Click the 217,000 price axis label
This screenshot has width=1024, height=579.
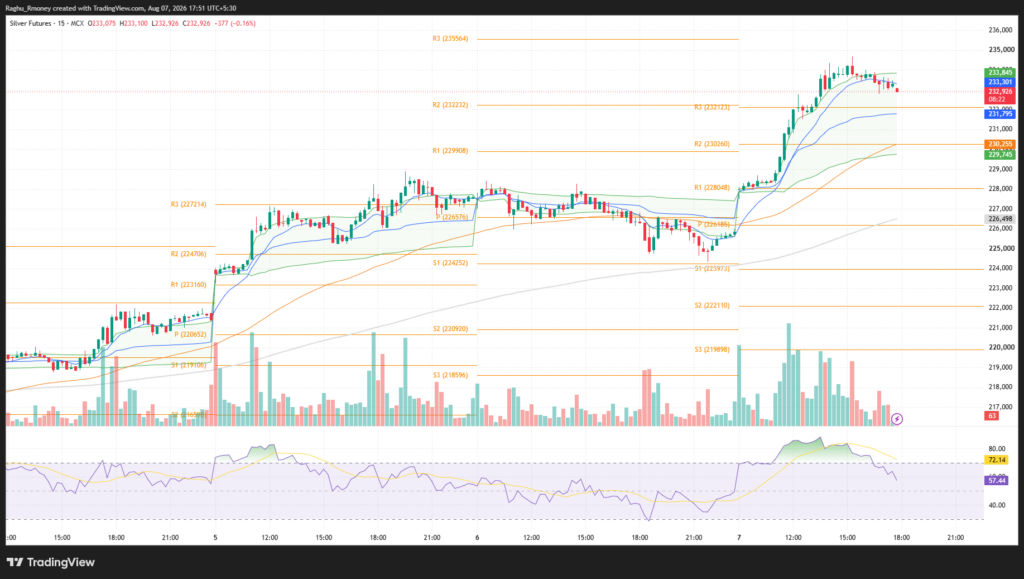[1001, 407]
